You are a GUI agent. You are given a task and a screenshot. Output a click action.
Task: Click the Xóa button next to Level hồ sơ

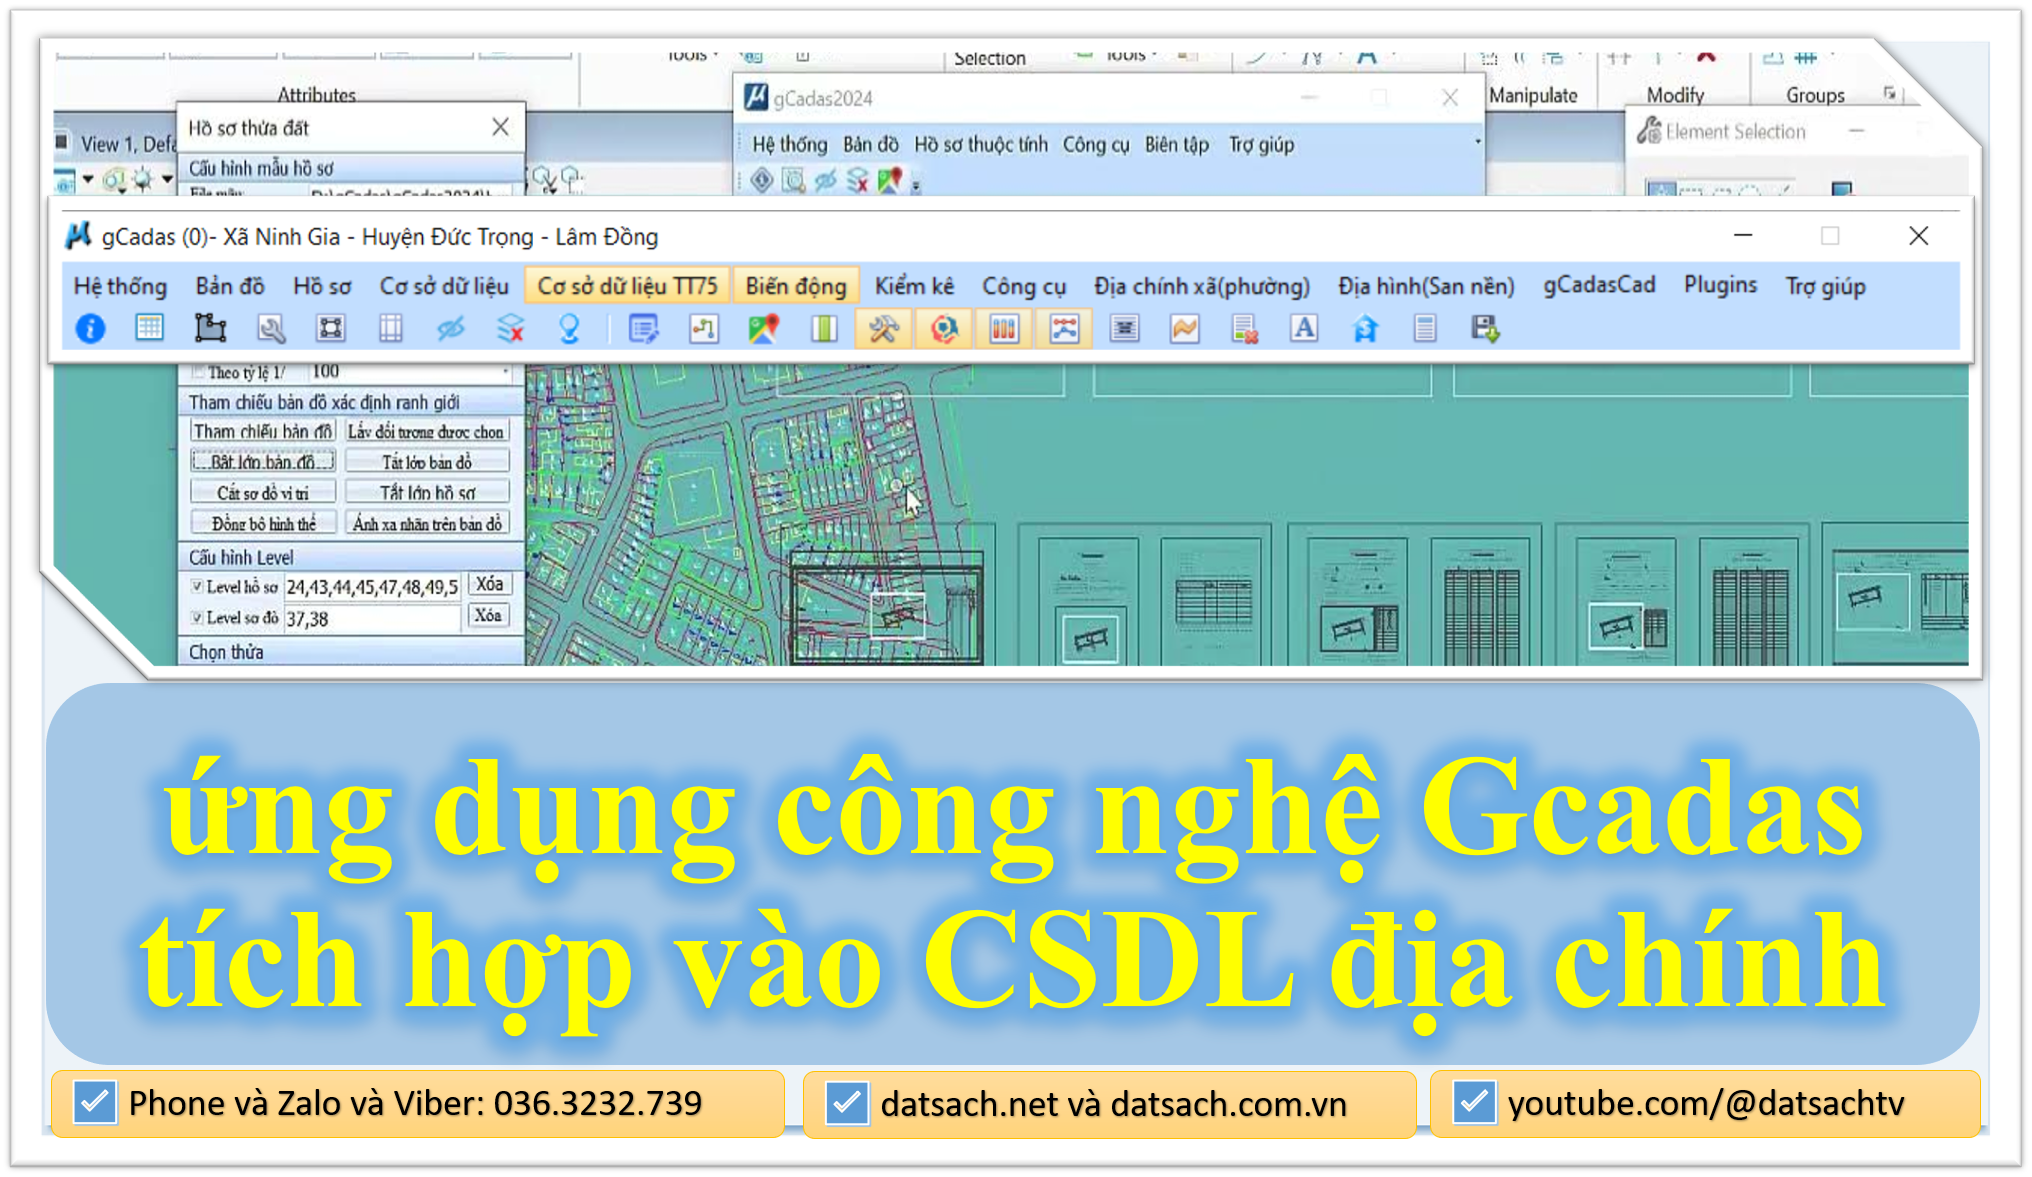489,584
